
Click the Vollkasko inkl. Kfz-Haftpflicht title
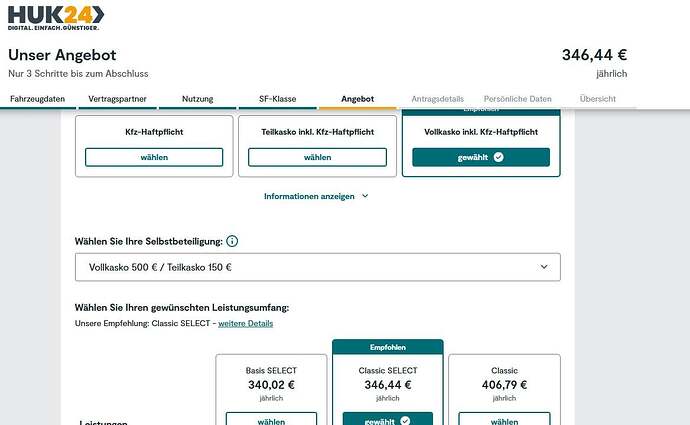point(481,132)
